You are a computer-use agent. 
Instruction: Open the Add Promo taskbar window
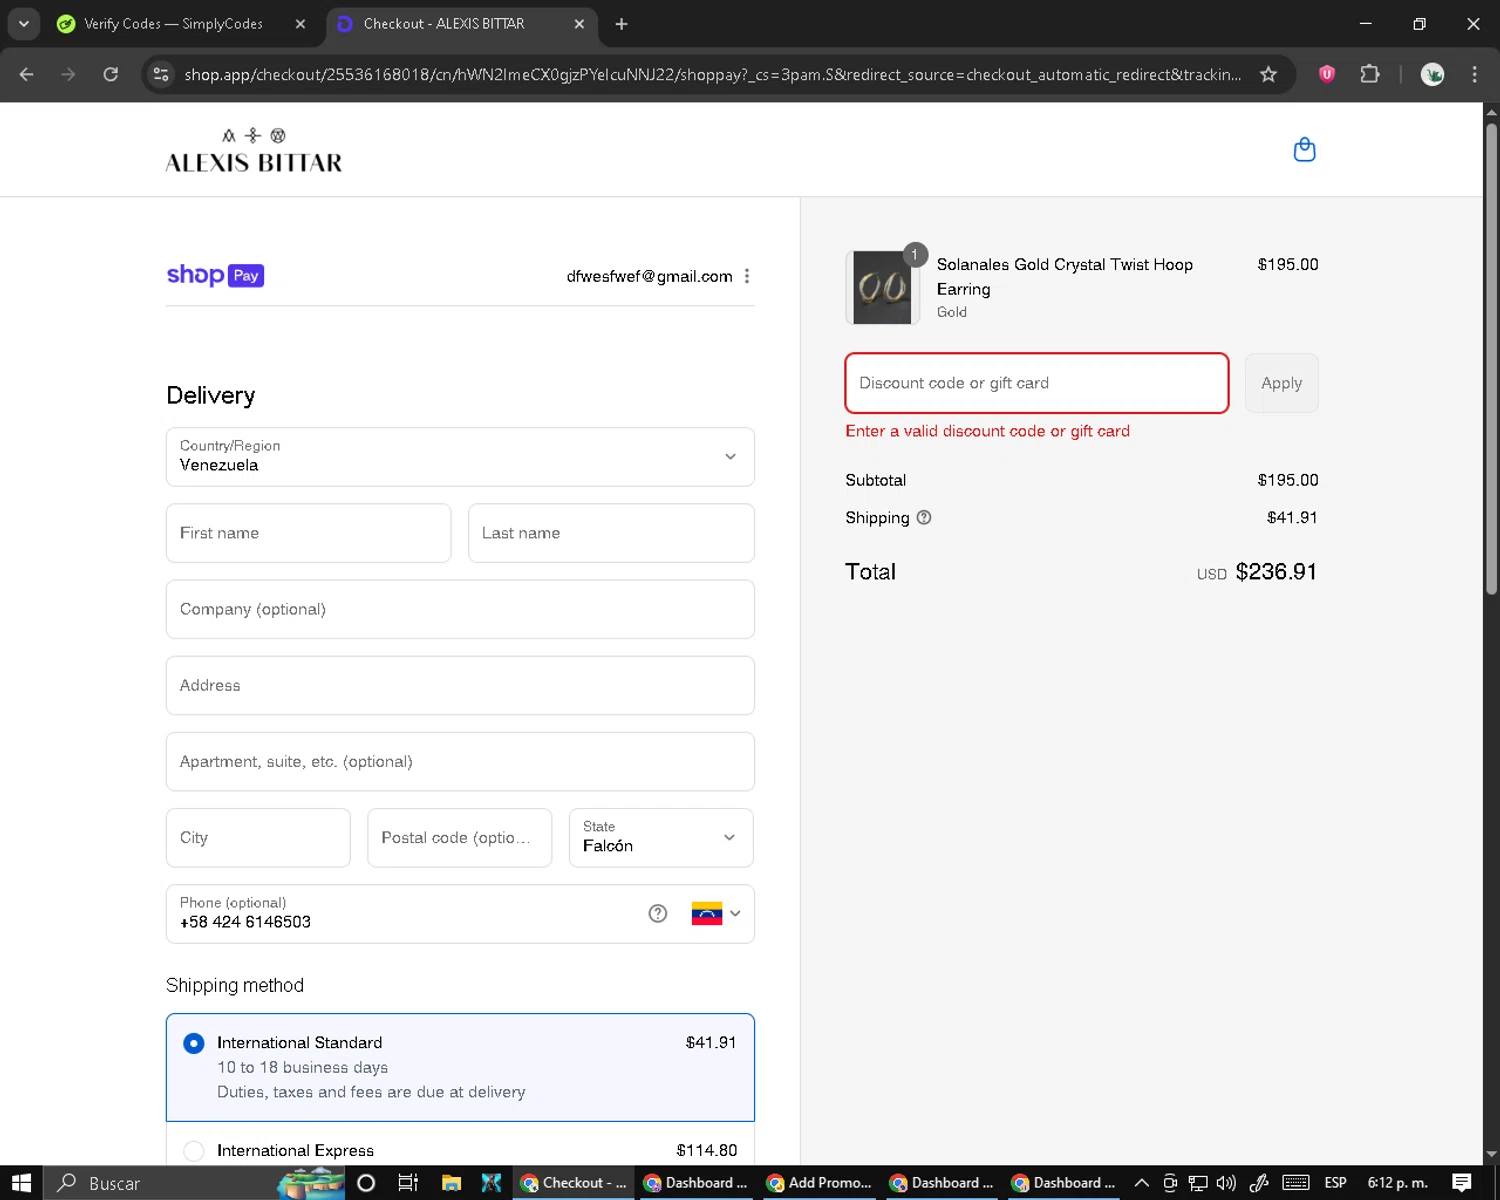coord(819,1183)
